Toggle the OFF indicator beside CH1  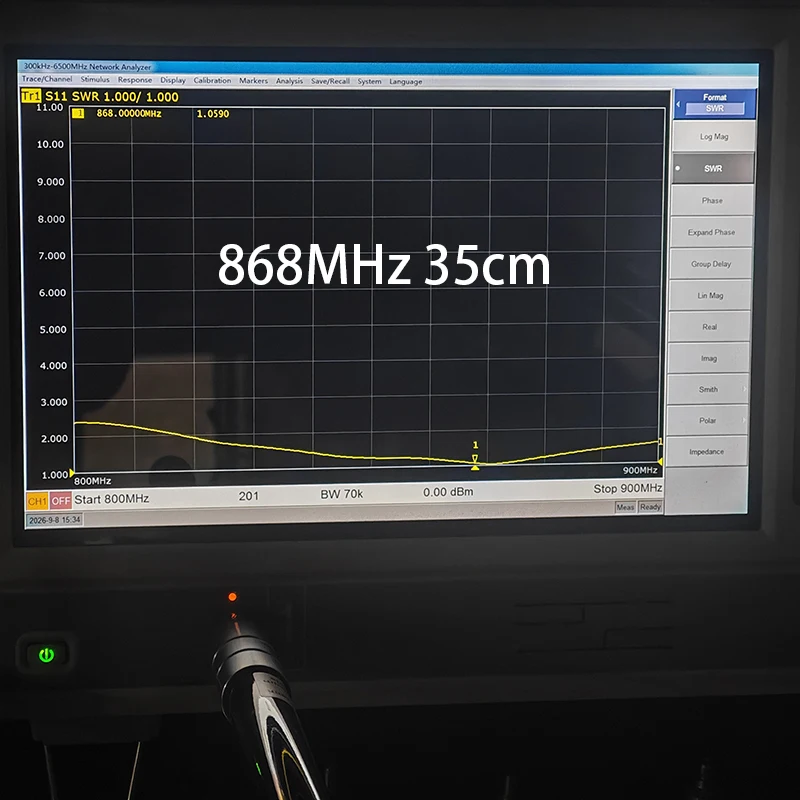tap(60, 501)
